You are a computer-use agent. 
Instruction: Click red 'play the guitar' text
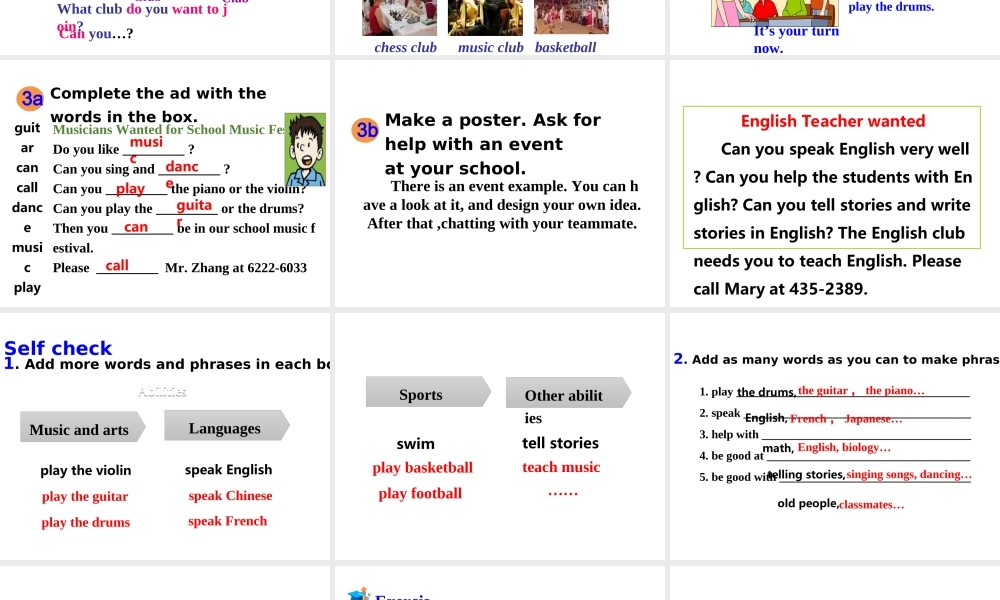click(x=85, y=497)
